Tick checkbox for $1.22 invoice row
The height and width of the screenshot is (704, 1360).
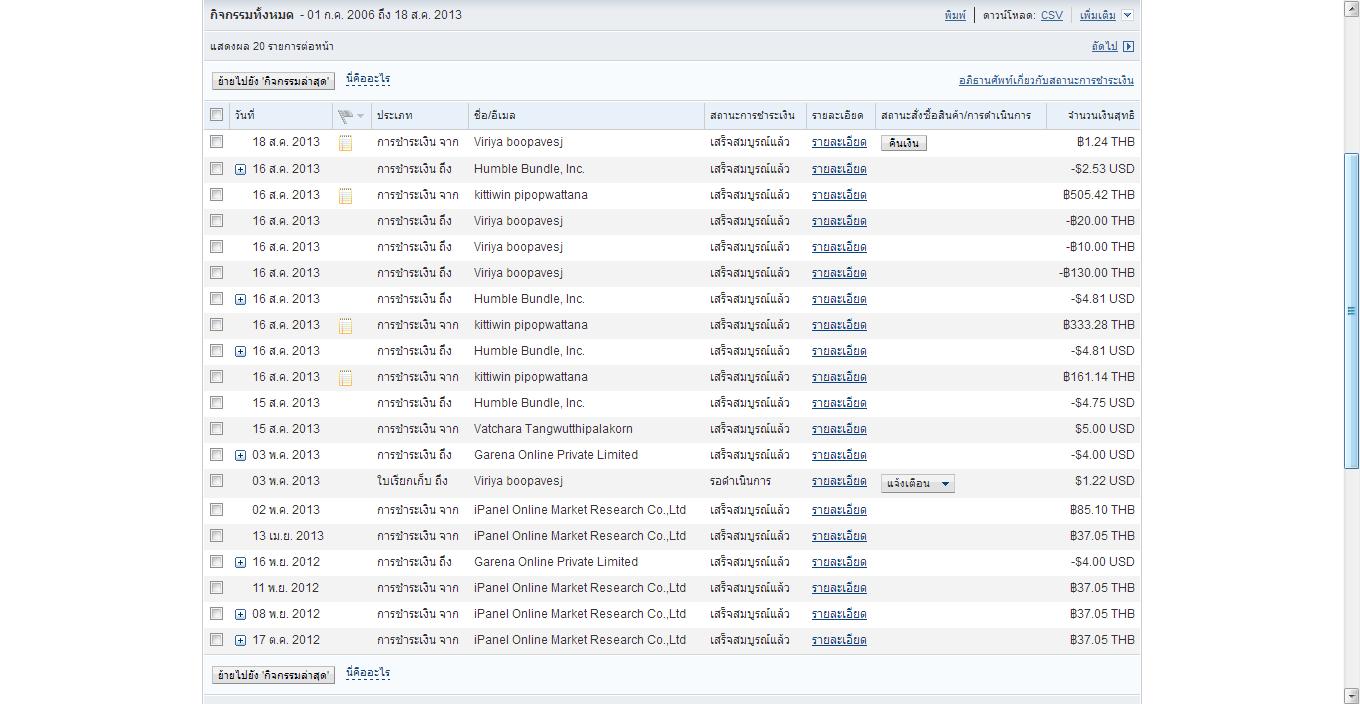(x=216, y=481)
